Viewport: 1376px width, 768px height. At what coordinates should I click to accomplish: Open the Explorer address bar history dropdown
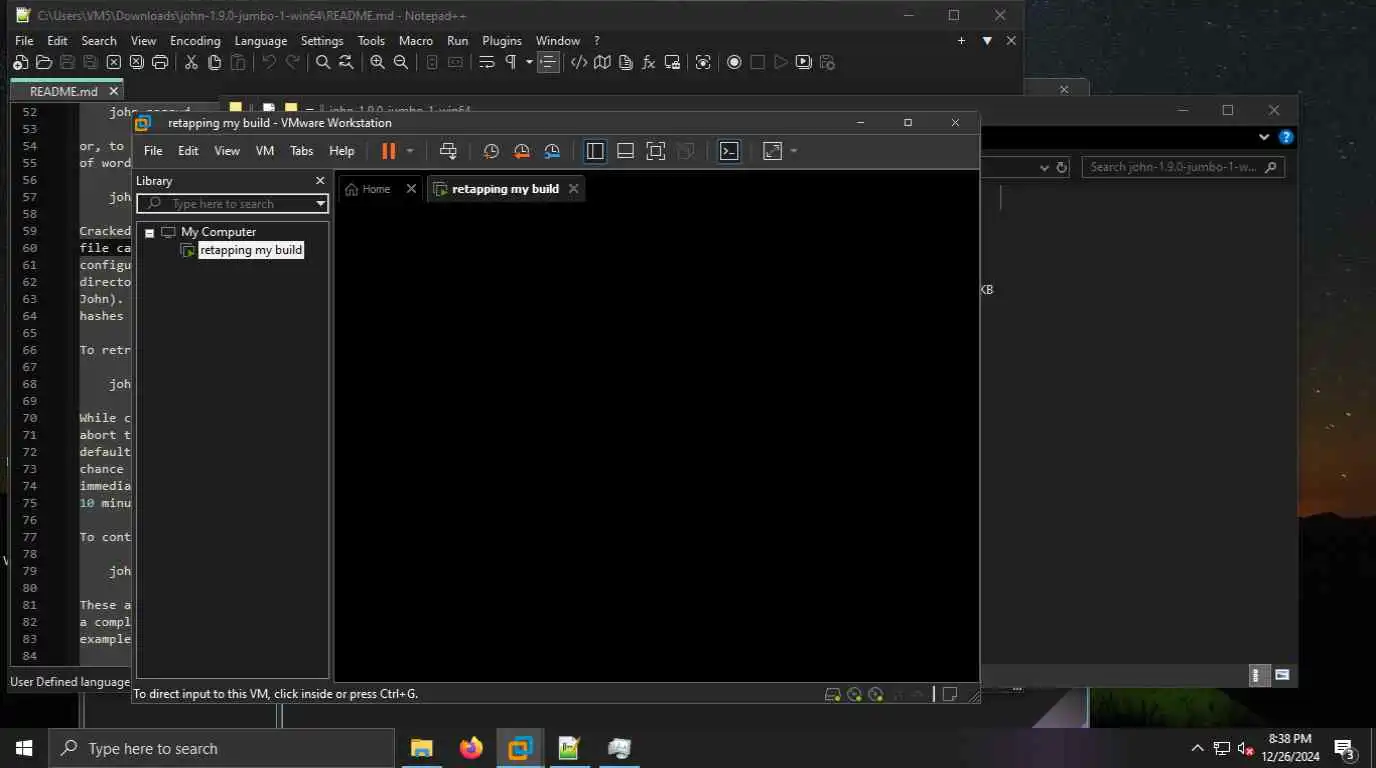(1044, 167)
